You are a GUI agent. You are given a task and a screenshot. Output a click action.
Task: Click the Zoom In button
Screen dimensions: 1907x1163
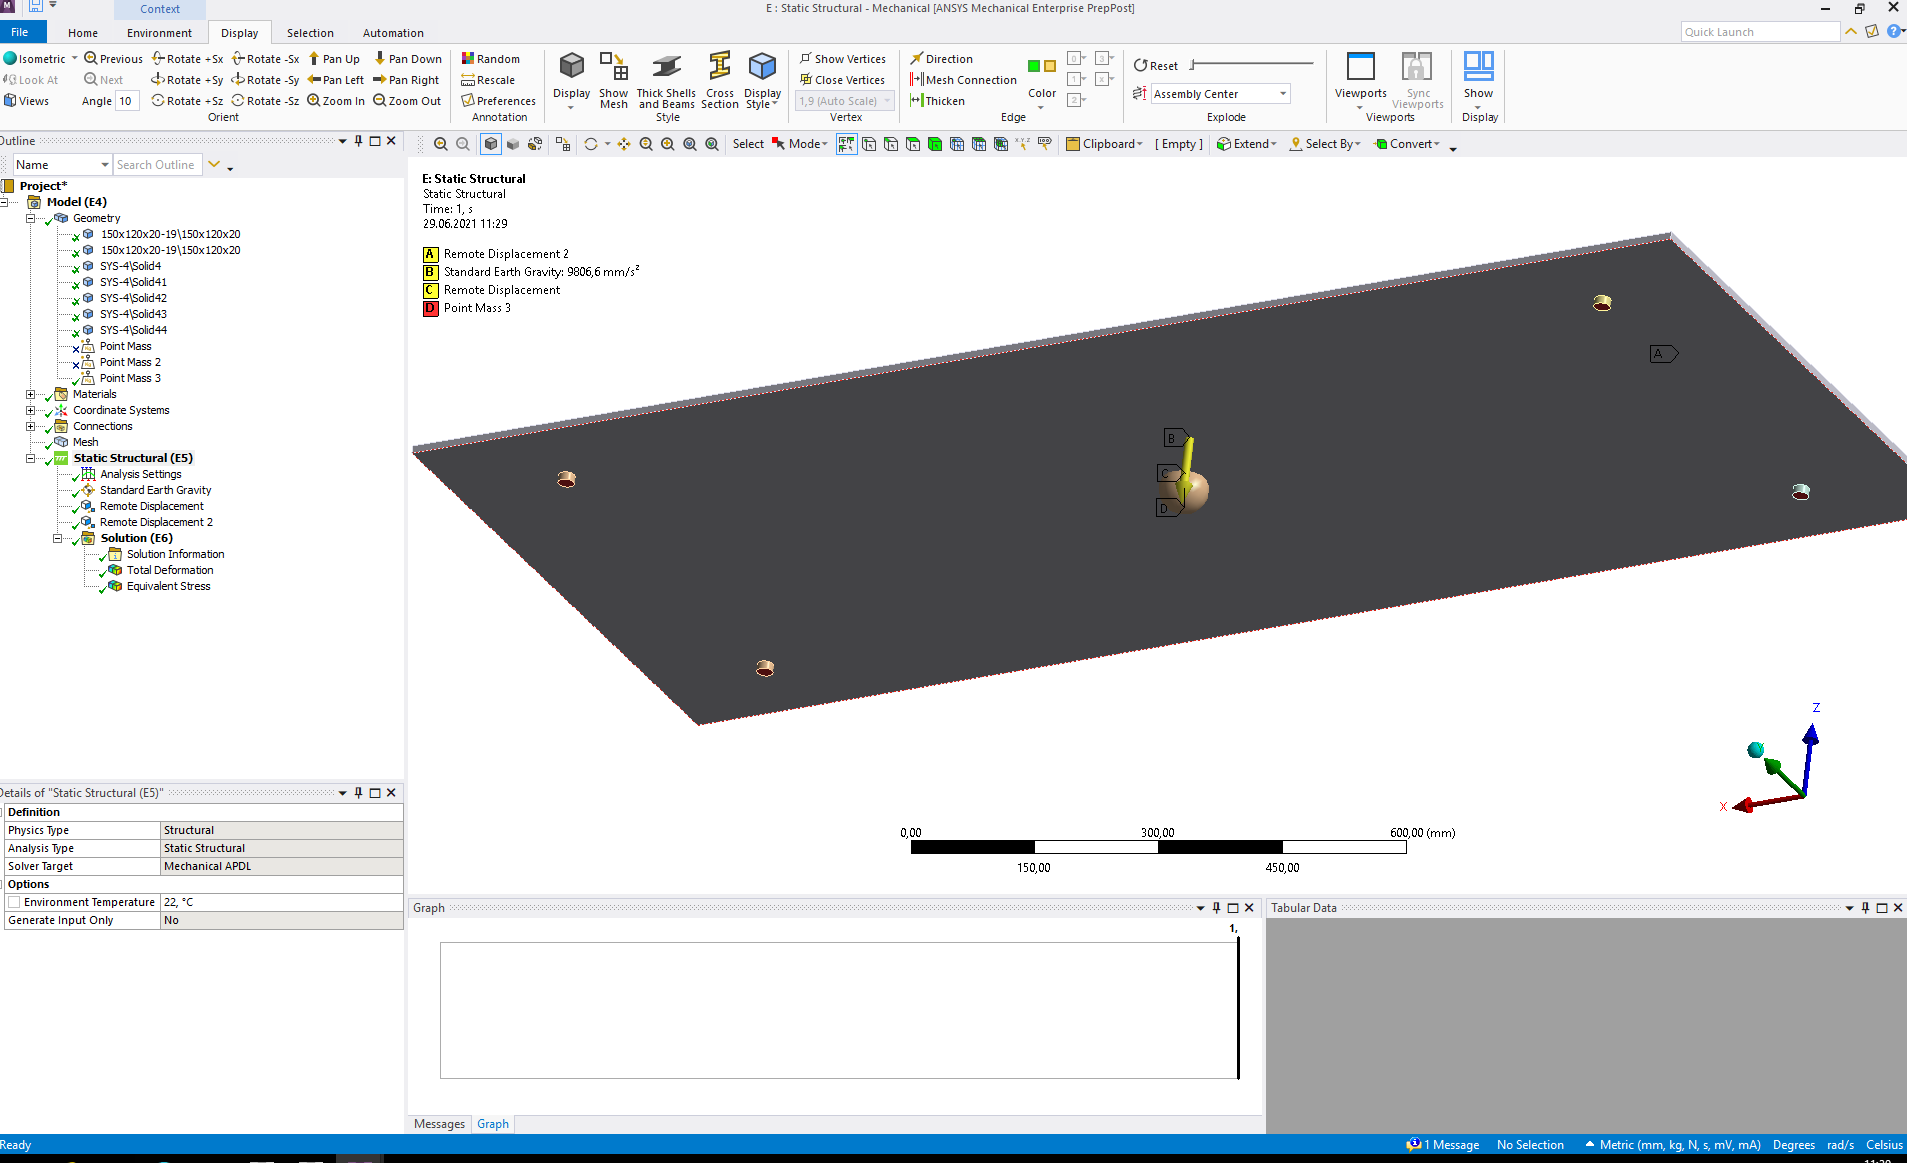pyautogui.click(x=336, y=101)
